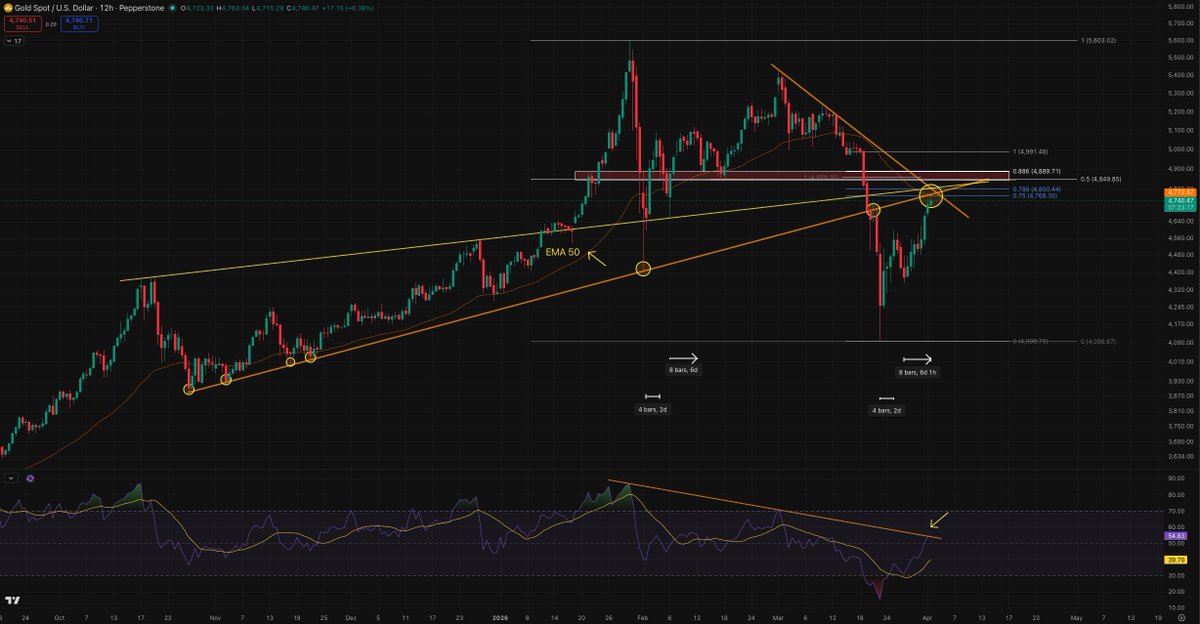The image size is (1200, 624).
Task: Click the right '4 bars, 2d' label near March
Action: (886, 411)
